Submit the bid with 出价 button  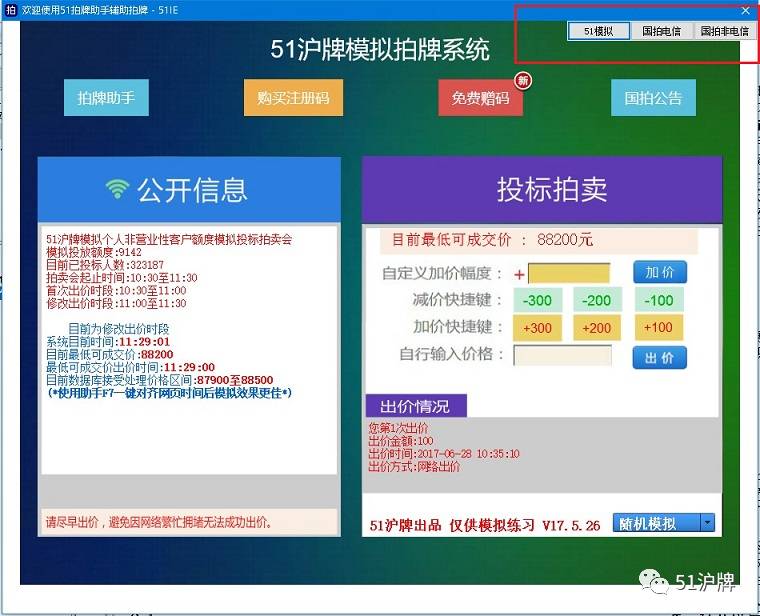(x=659, y=357)
